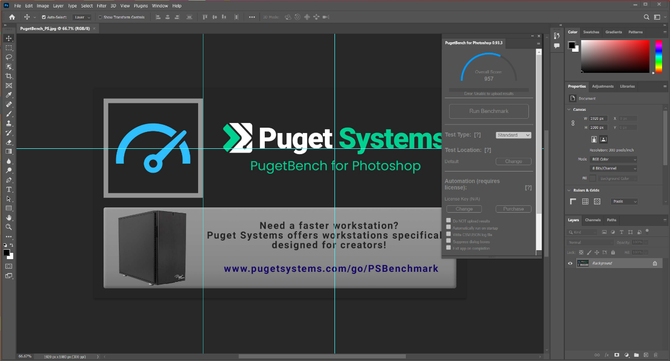Viewport: 670px width, 361px height.
Task: Select the Zoom tool
Action: click(9, 227)
